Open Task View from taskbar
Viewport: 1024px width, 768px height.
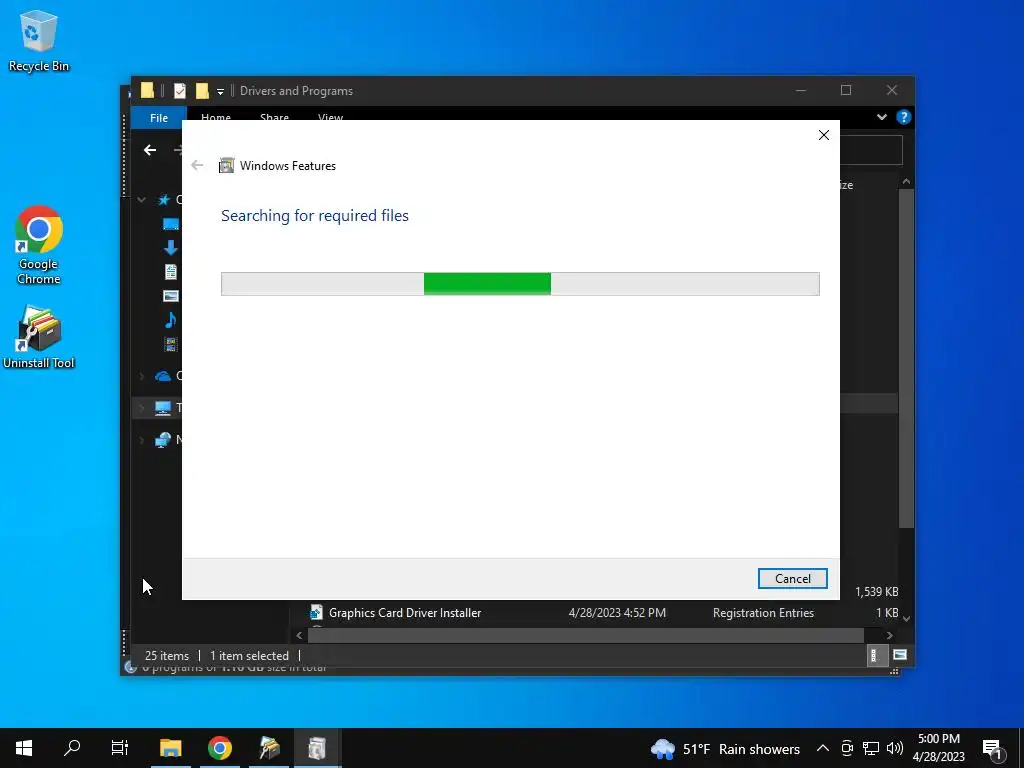coord(120,748)
